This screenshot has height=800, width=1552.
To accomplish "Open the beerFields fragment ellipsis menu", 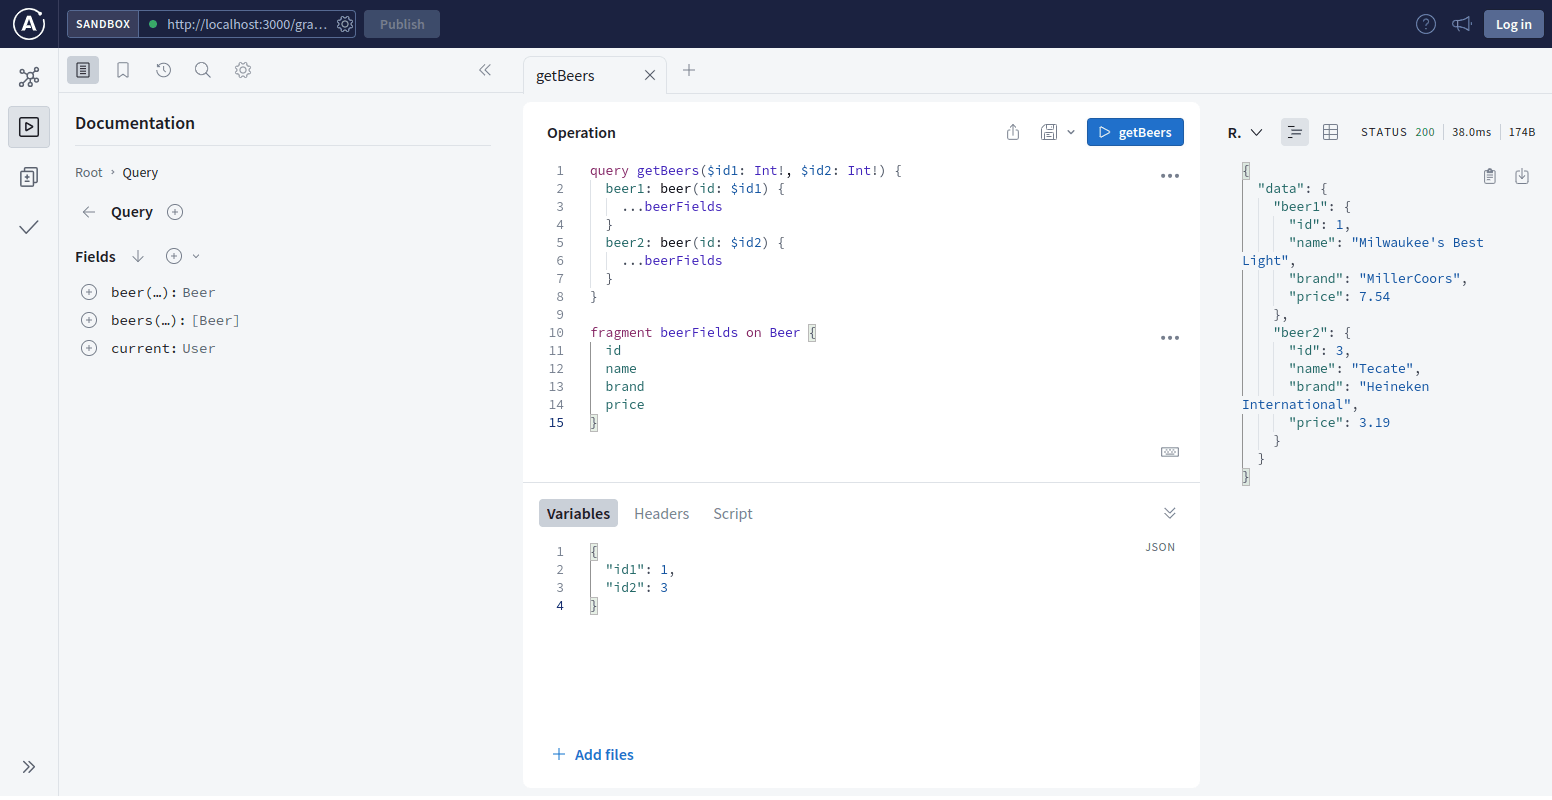I will pyautogui.click(x=1170, y=338).
